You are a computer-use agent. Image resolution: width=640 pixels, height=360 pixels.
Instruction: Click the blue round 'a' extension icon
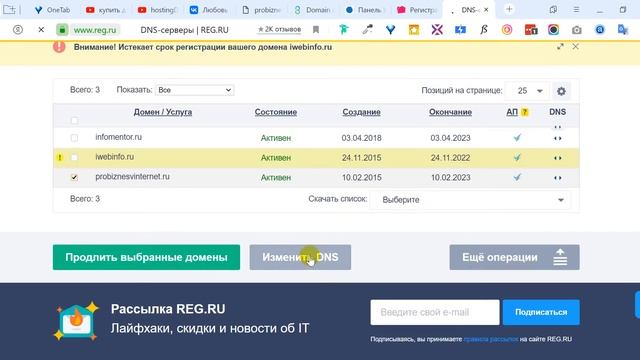point(600,29)
